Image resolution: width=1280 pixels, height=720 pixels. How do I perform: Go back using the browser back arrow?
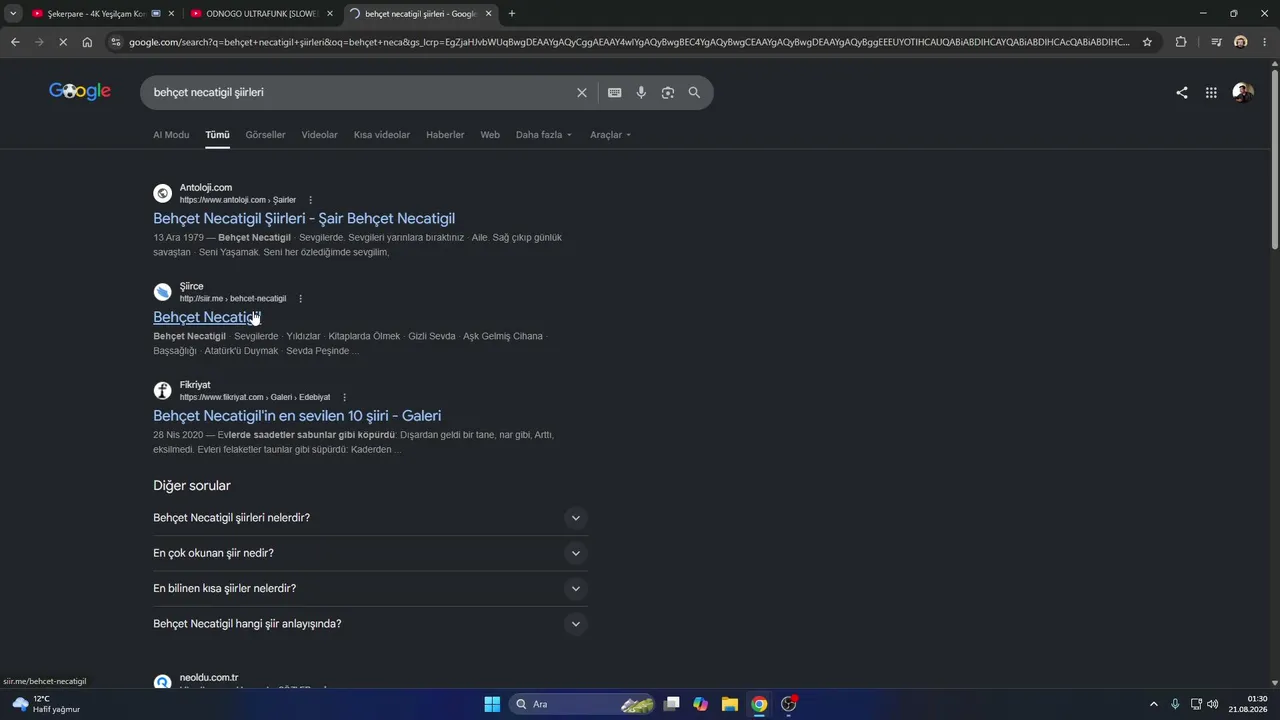(15, 42)
